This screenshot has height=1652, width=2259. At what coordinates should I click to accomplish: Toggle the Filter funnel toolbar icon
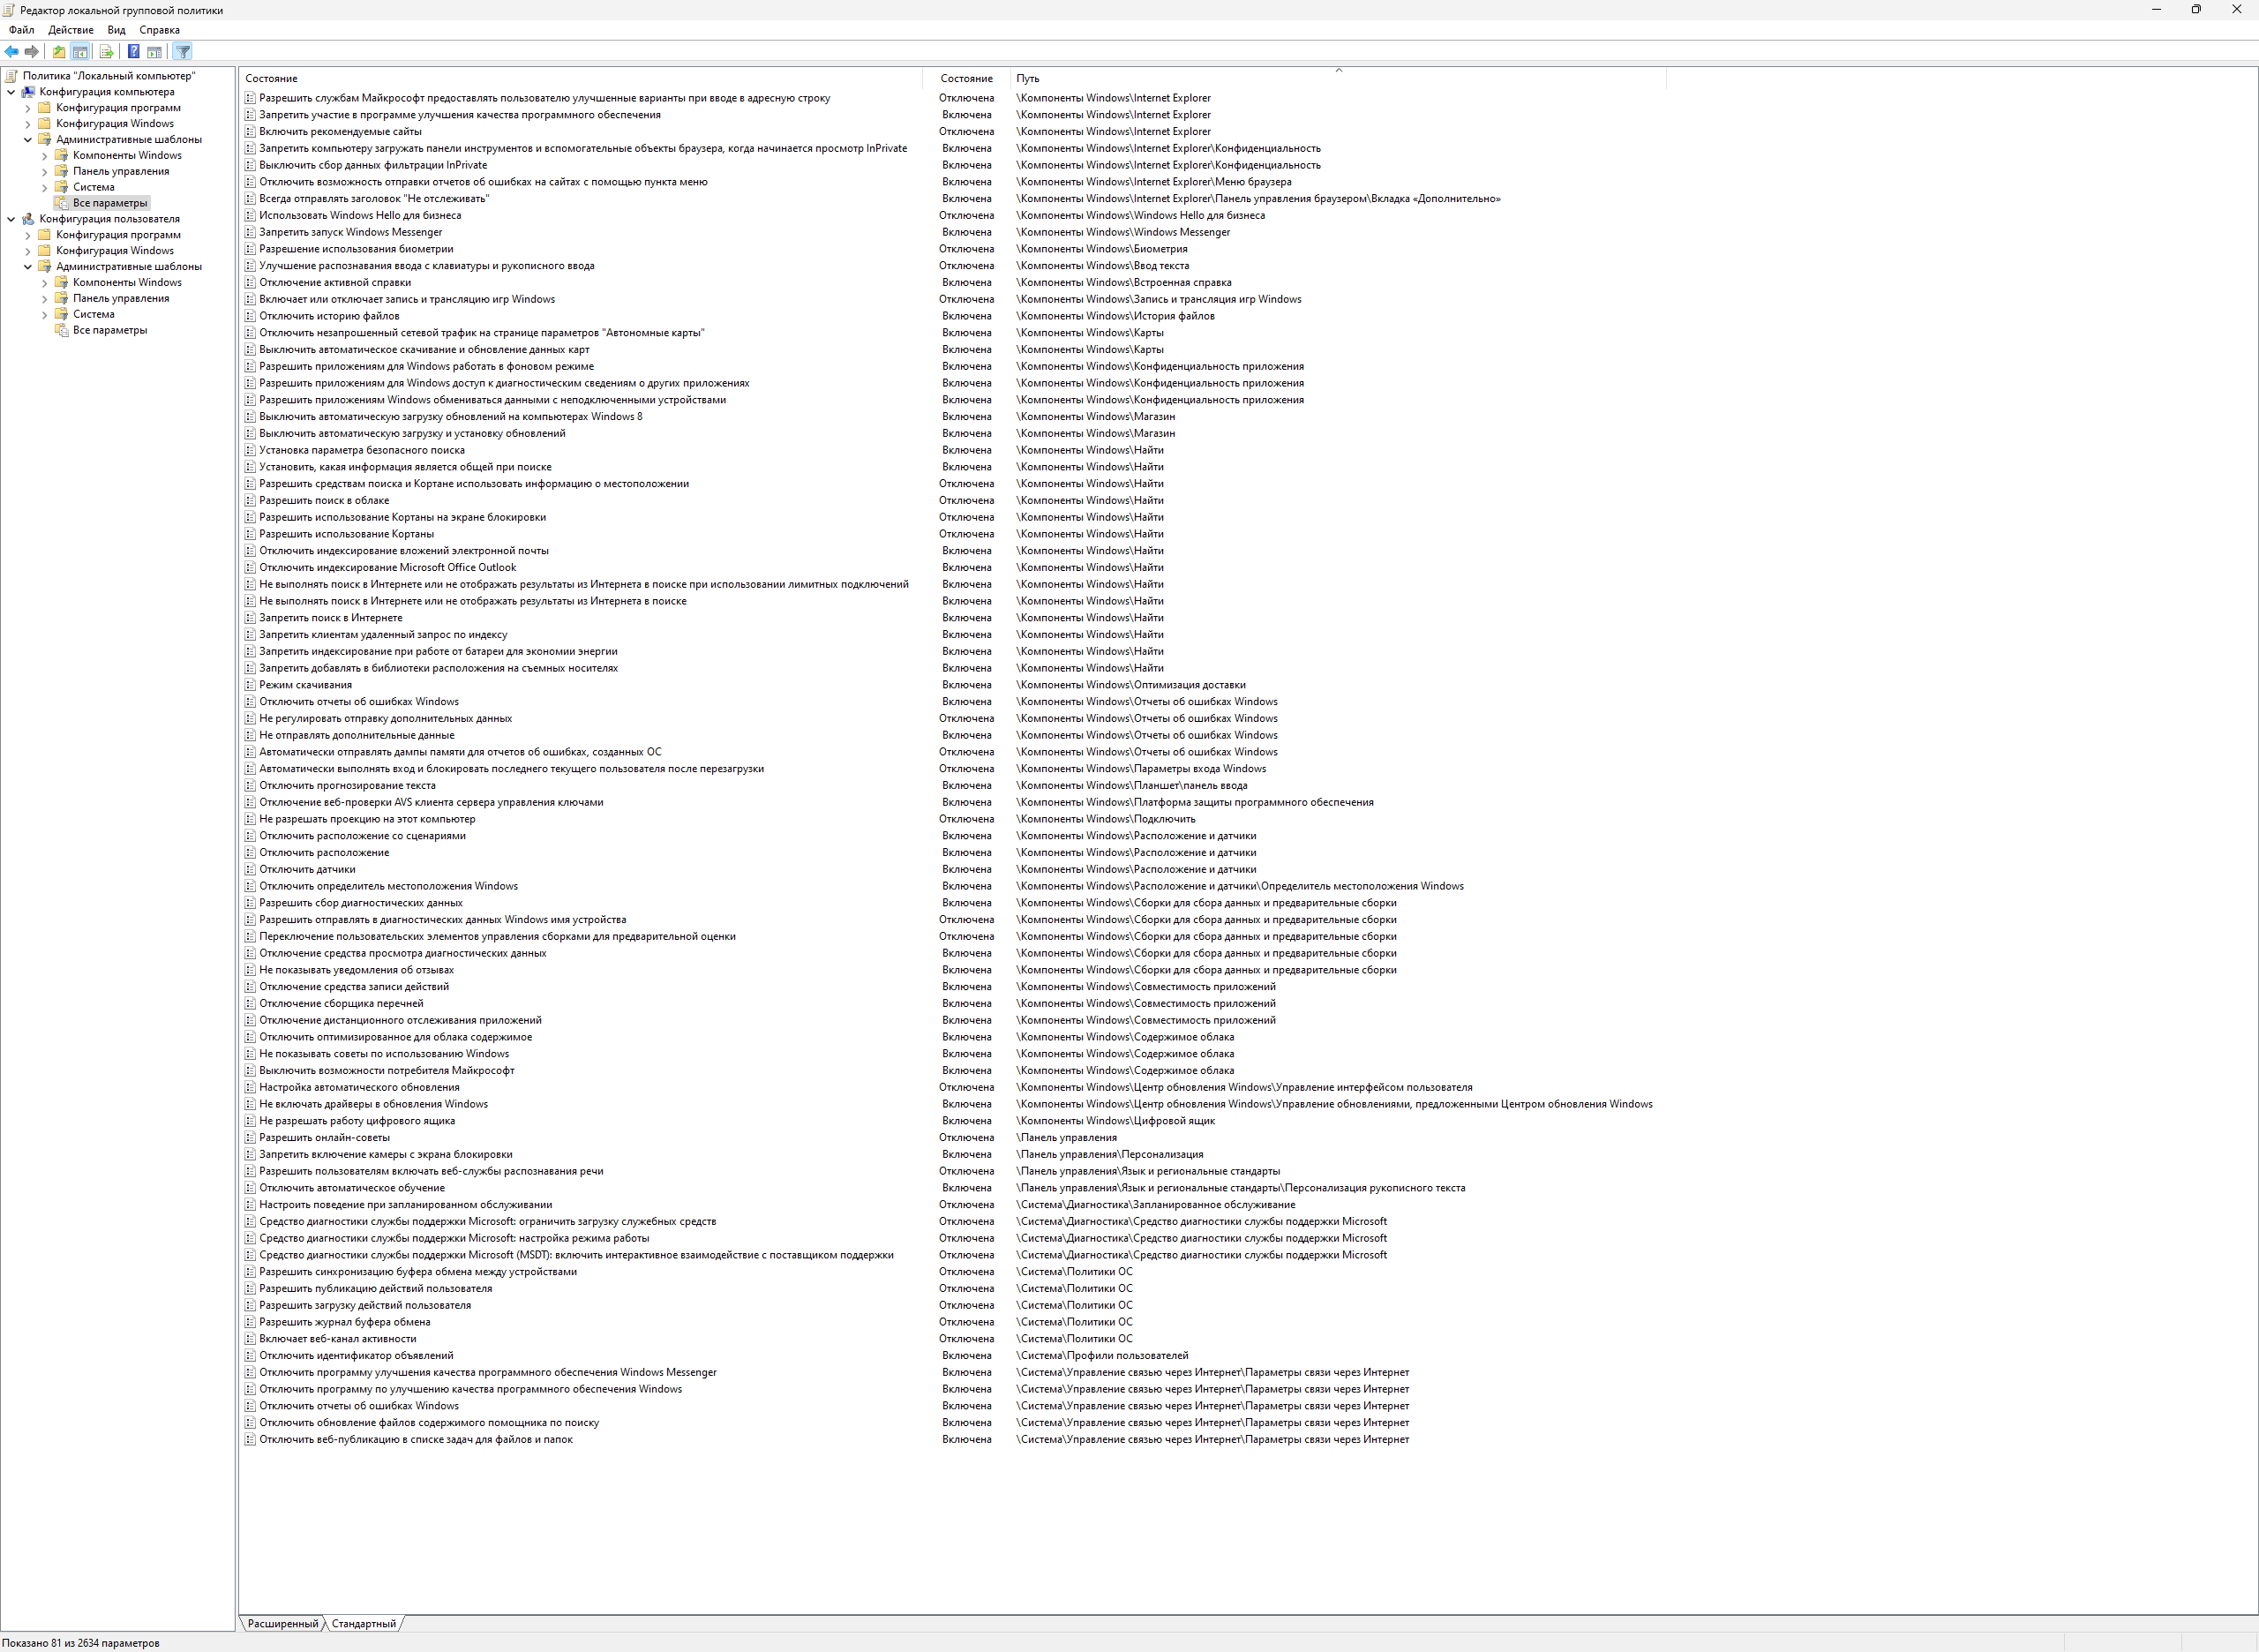(x=182, y=52)
